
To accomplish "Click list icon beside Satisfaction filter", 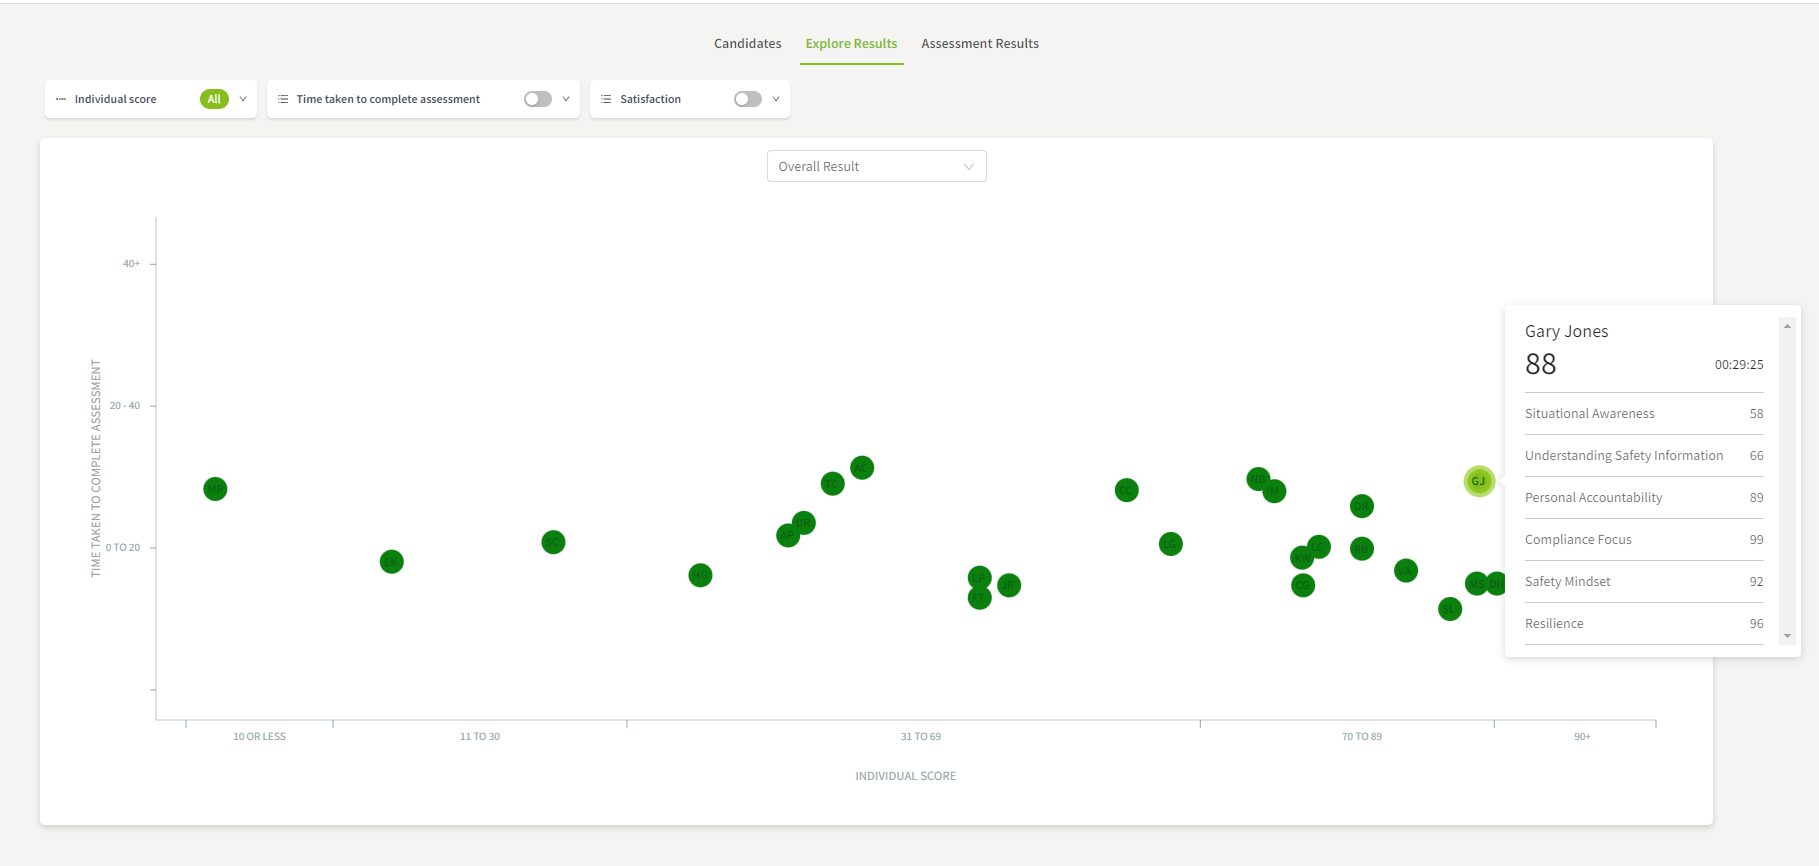I will 606,99.
